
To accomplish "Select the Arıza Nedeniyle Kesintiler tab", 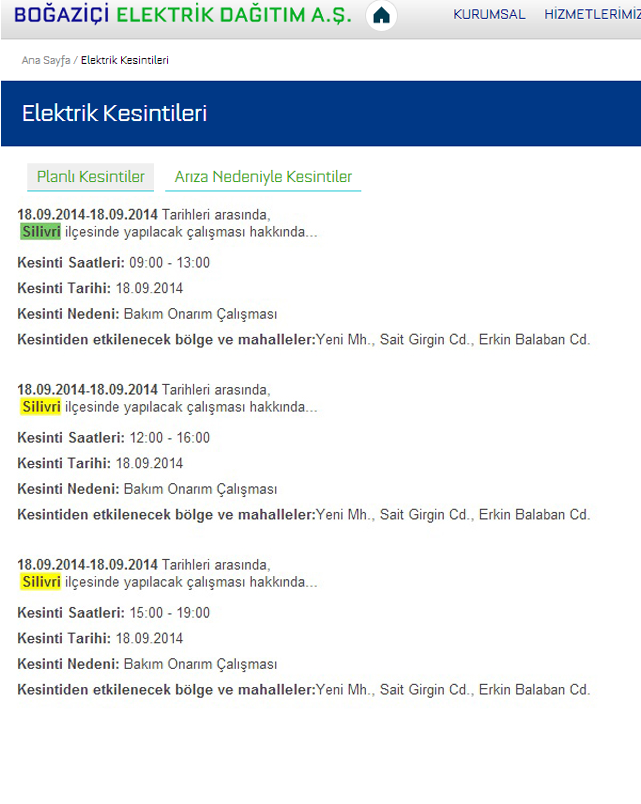I will 263,177.
